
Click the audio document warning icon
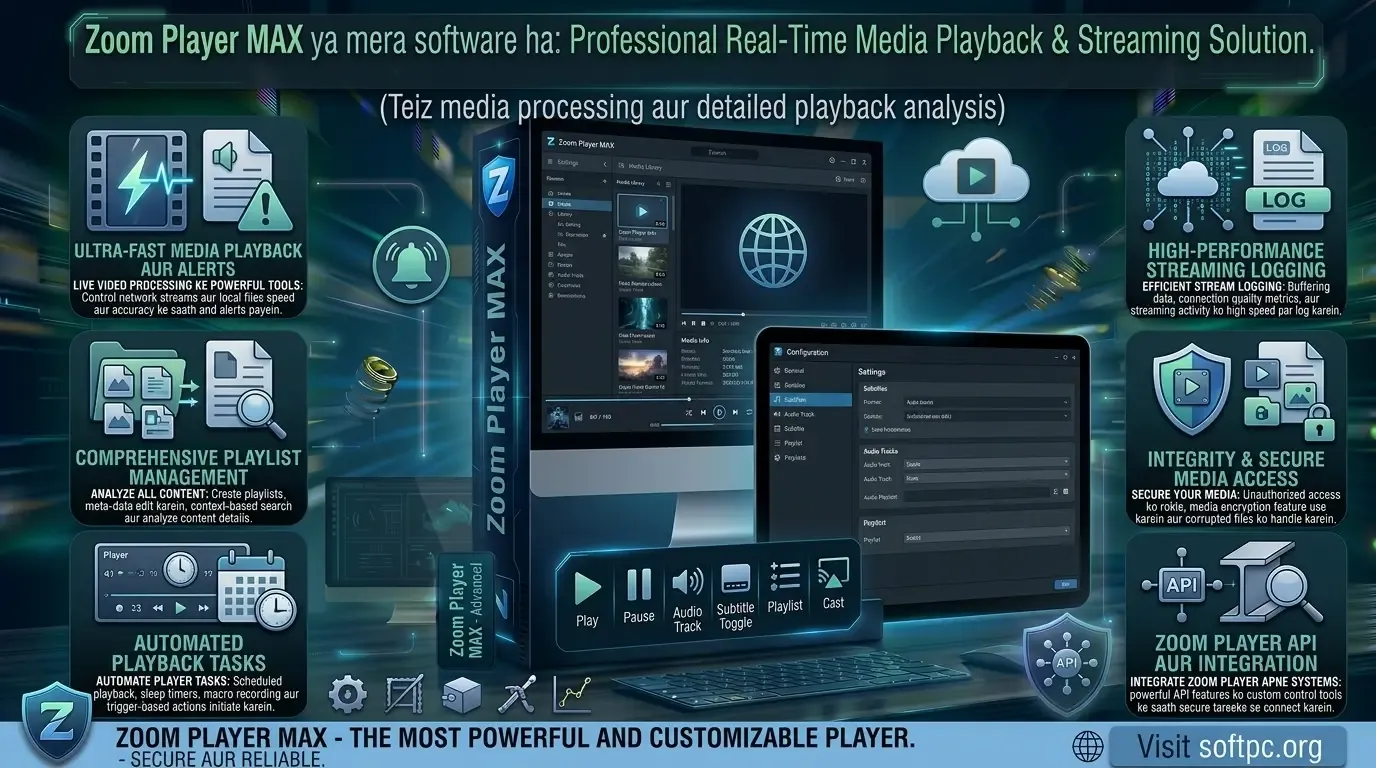248,183
